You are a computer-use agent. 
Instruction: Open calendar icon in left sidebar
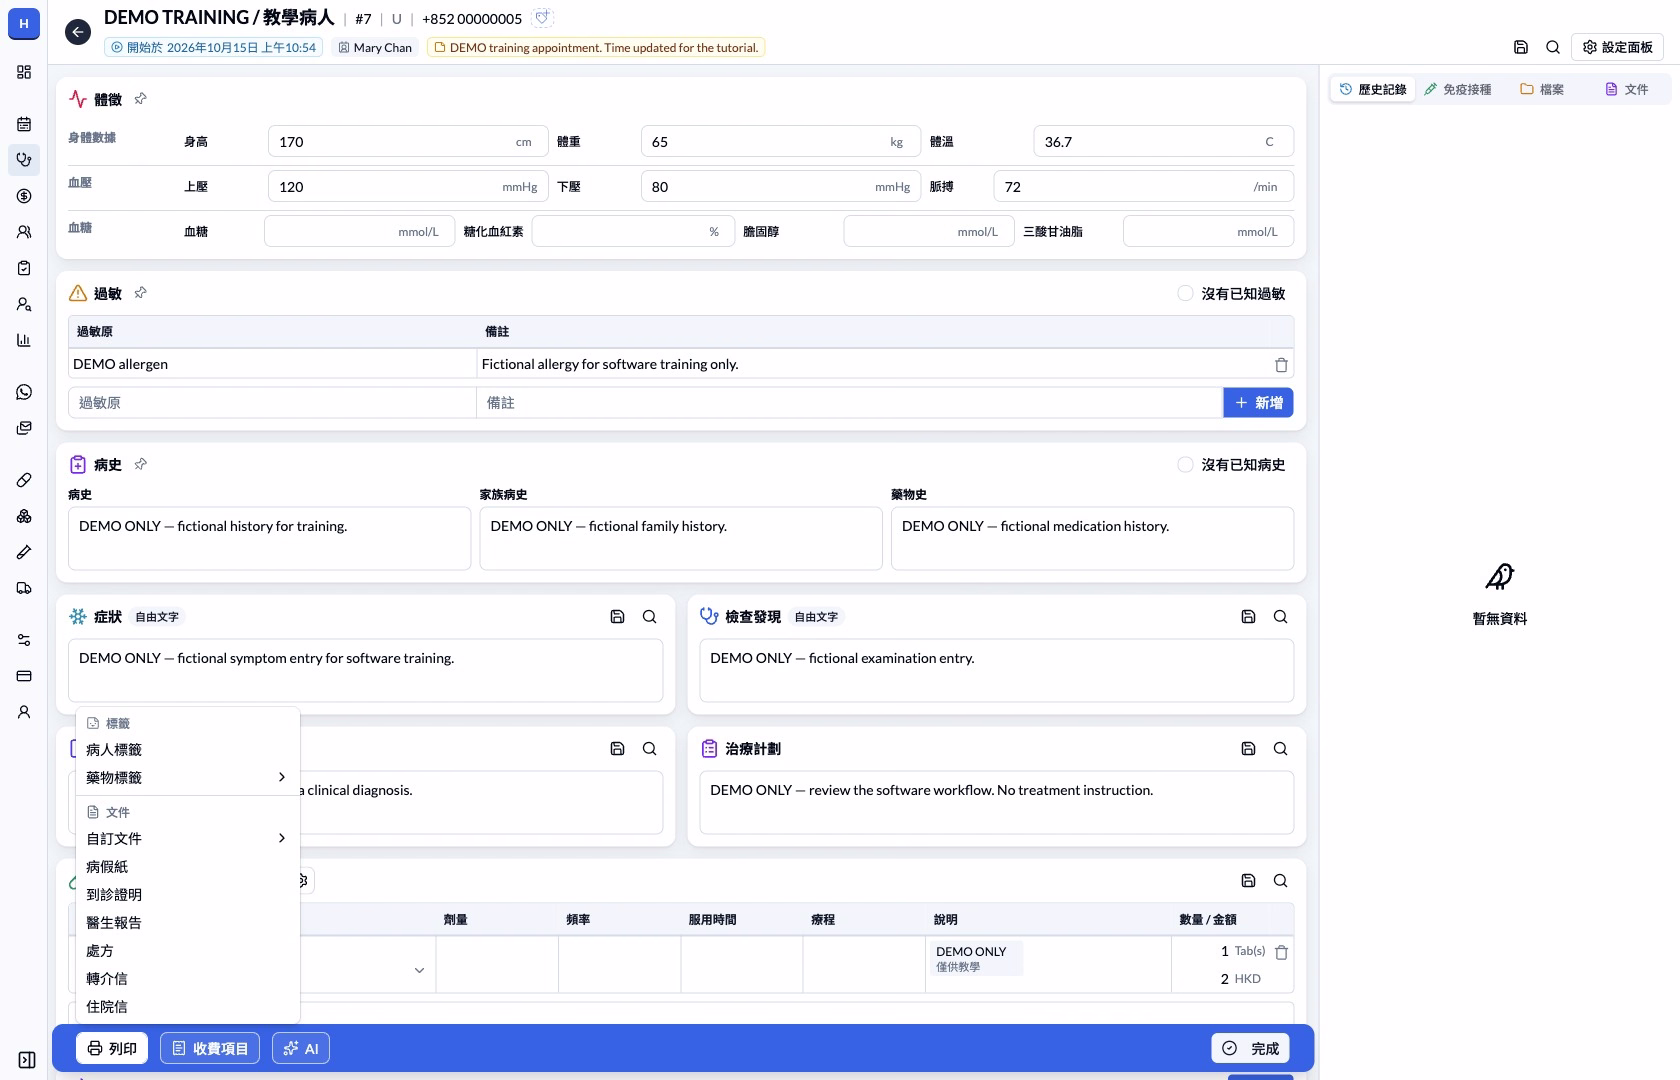(24, 124)
